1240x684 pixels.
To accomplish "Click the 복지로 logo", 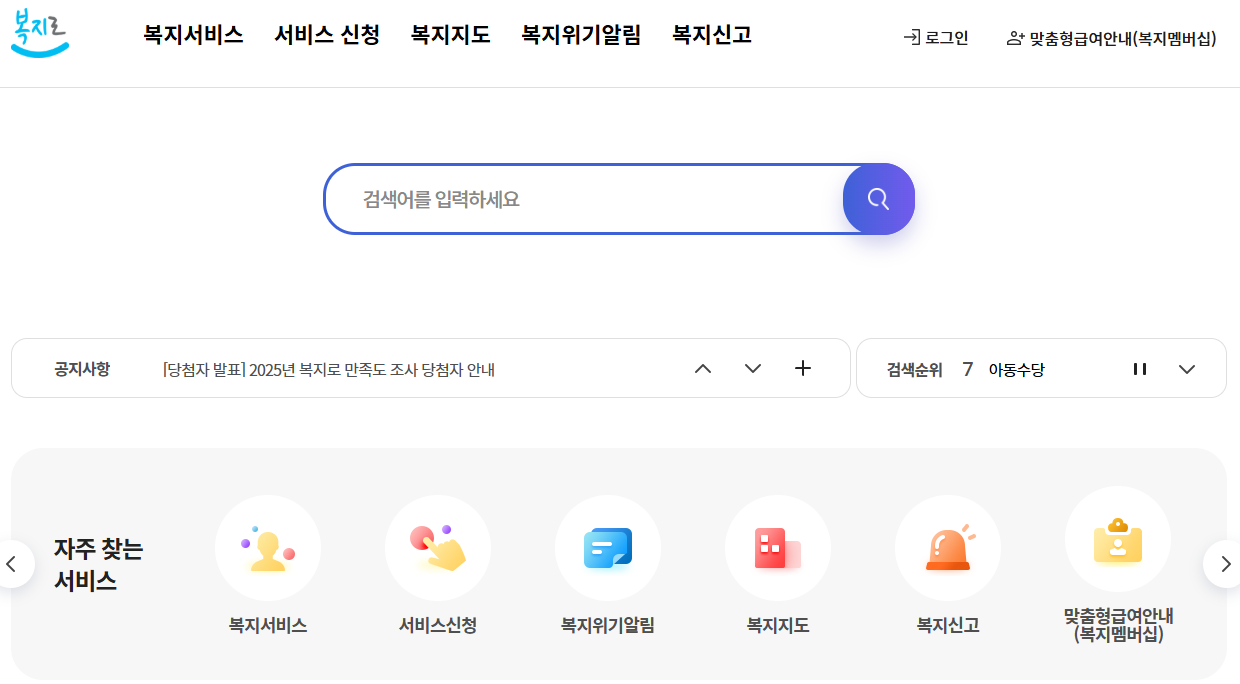I will tap(40, 33).
